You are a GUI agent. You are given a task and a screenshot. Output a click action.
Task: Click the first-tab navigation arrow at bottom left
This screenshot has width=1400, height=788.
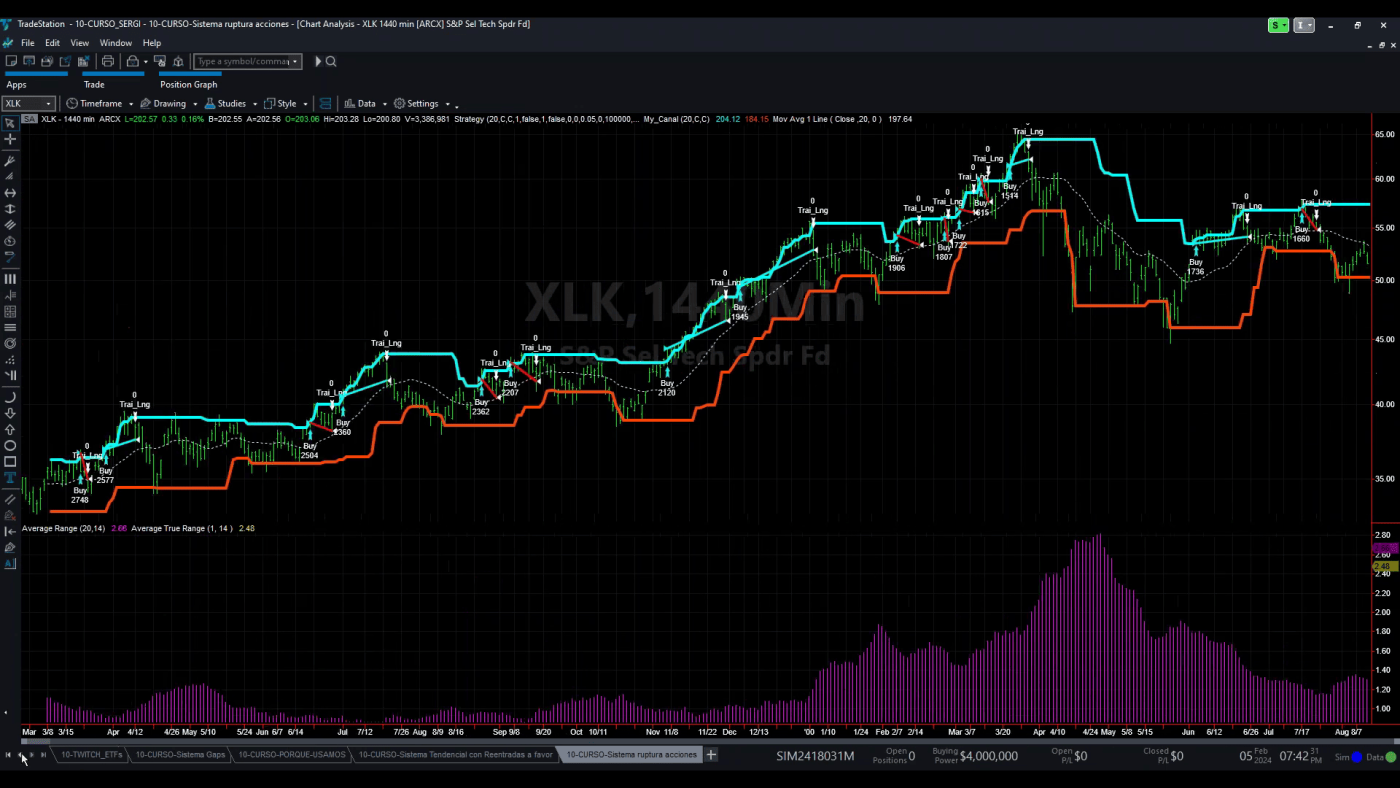8,755
